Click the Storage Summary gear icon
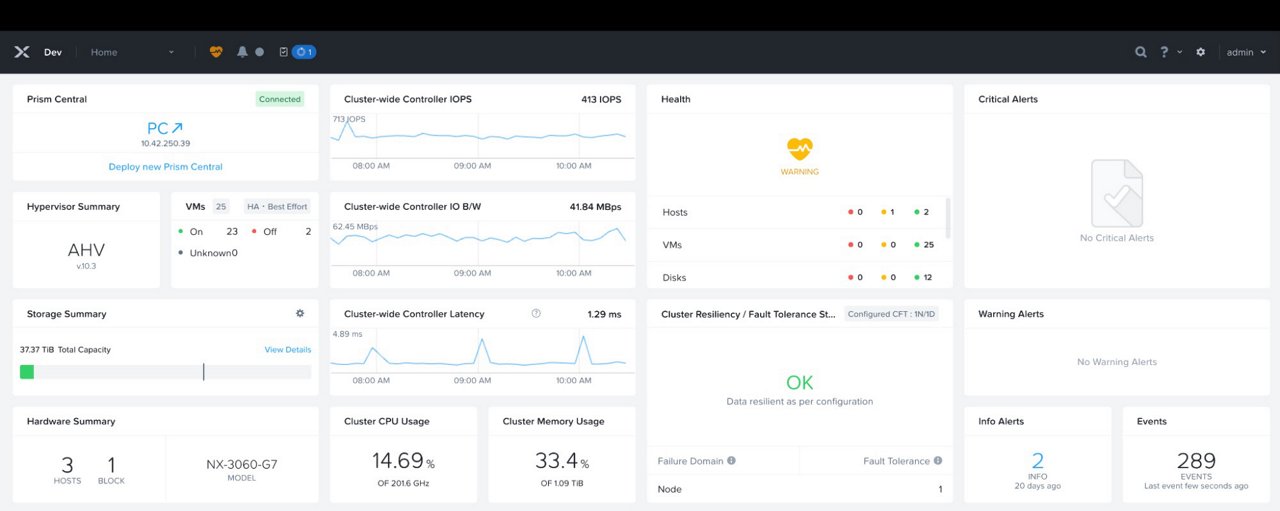The image size is (1280, 511). [300, 314]
